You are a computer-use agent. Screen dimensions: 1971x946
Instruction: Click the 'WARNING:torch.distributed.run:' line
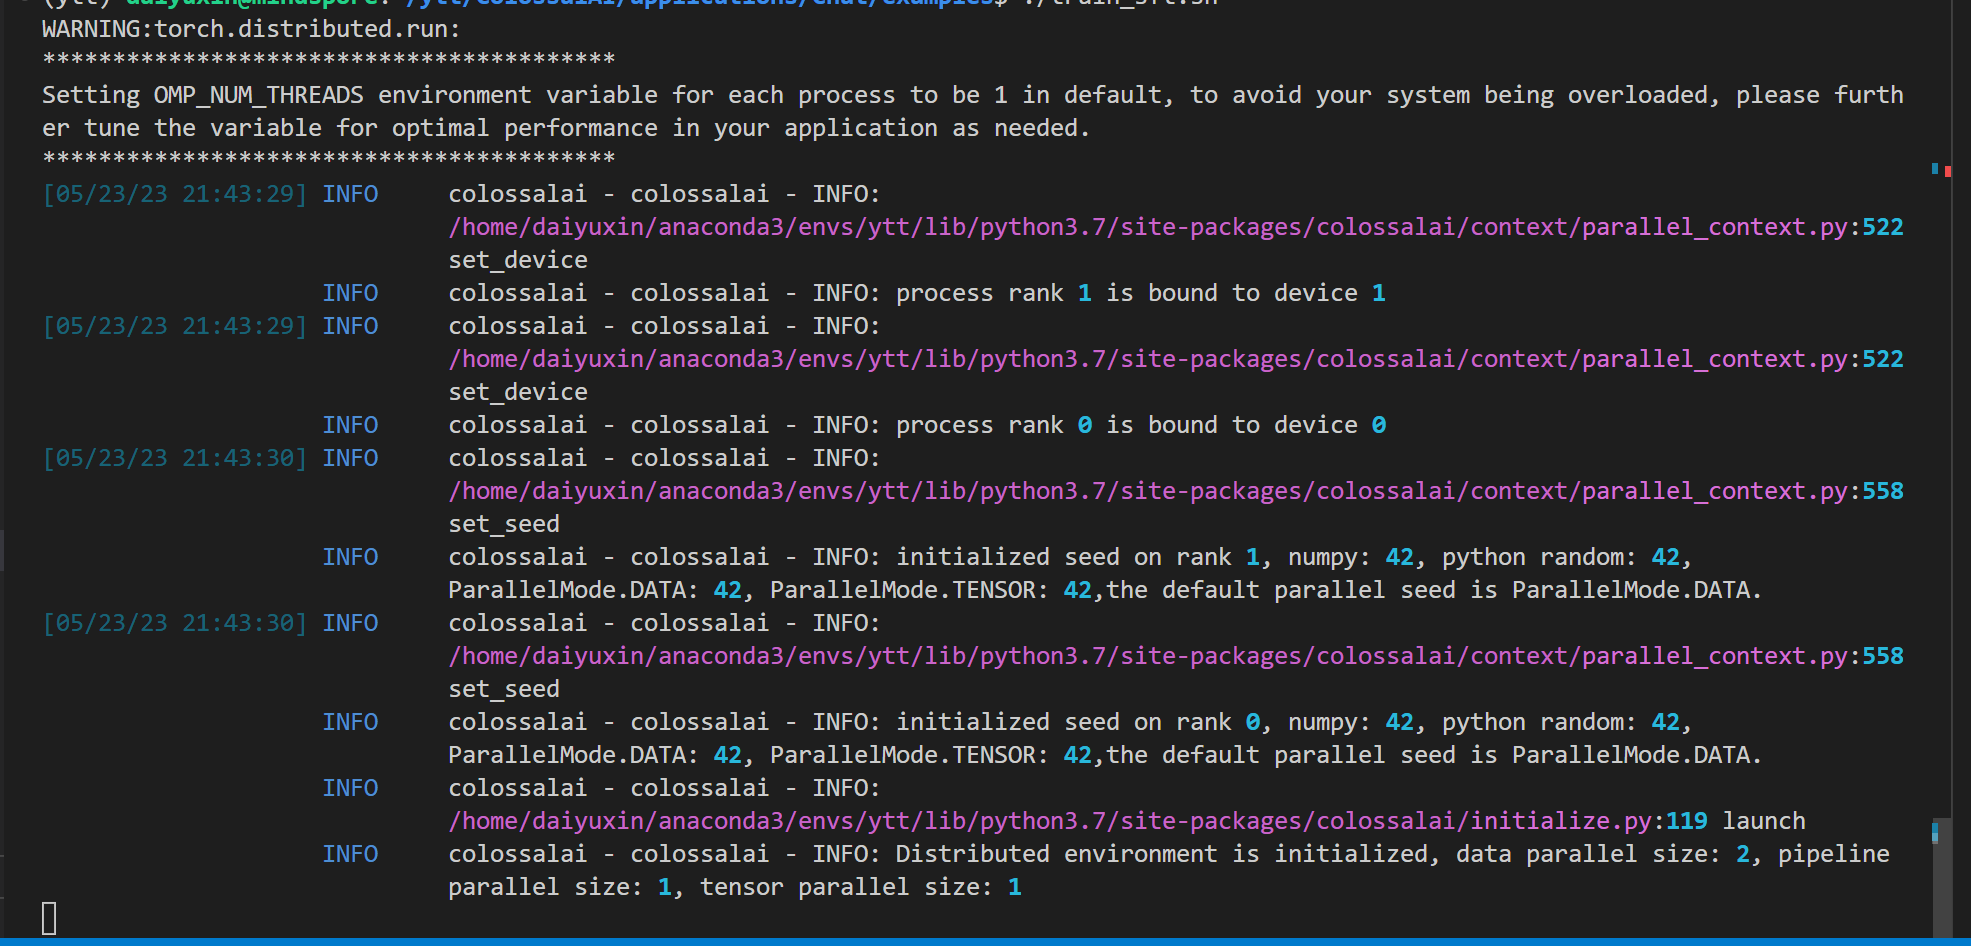[251, 29]
